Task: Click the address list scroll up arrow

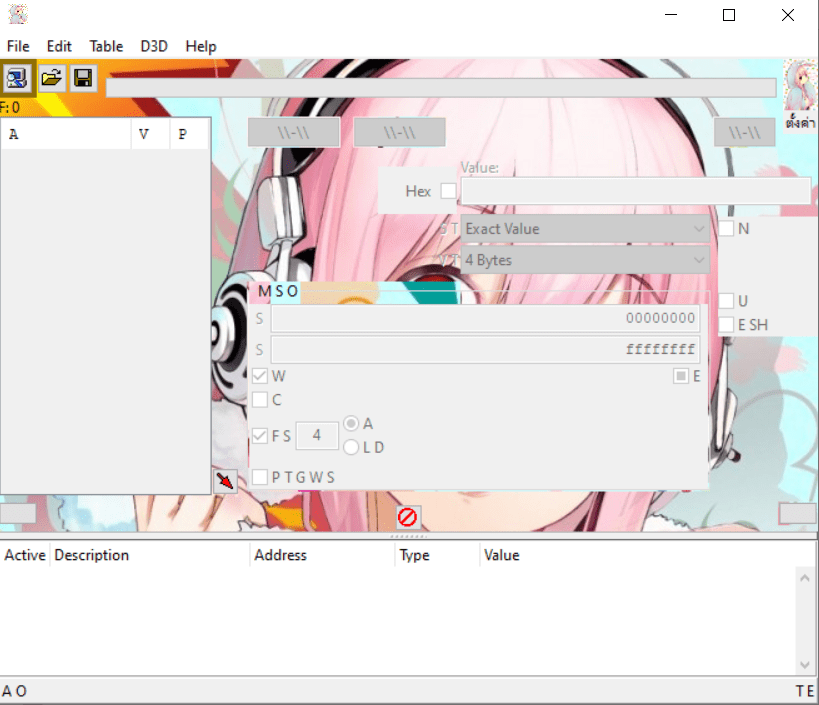Action: click(805, 578)
